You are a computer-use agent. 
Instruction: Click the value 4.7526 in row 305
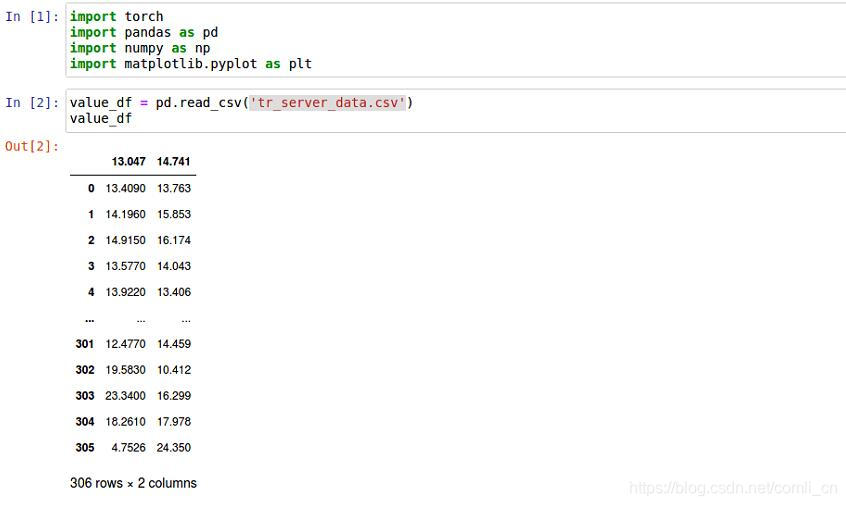coord(128,447)
